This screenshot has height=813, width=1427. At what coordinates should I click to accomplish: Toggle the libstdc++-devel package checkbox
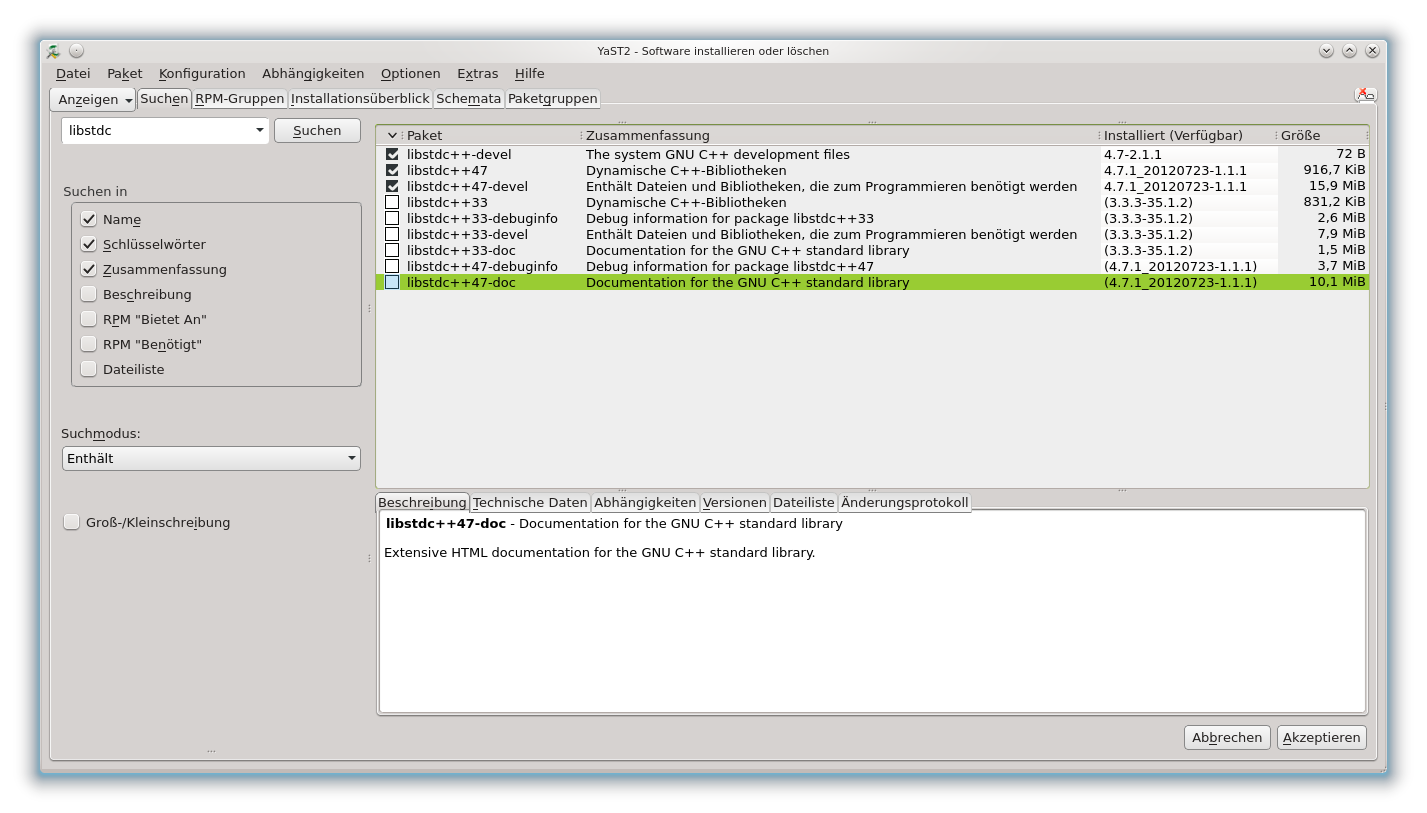[392, 154]
